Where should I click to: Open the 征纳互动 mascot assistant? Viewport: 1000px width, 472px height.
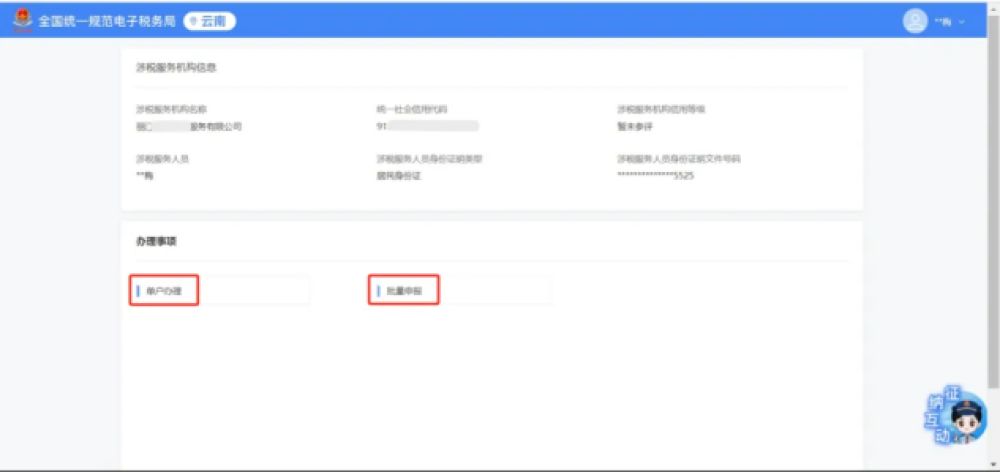pyautogui.click(x=955, y=418)
